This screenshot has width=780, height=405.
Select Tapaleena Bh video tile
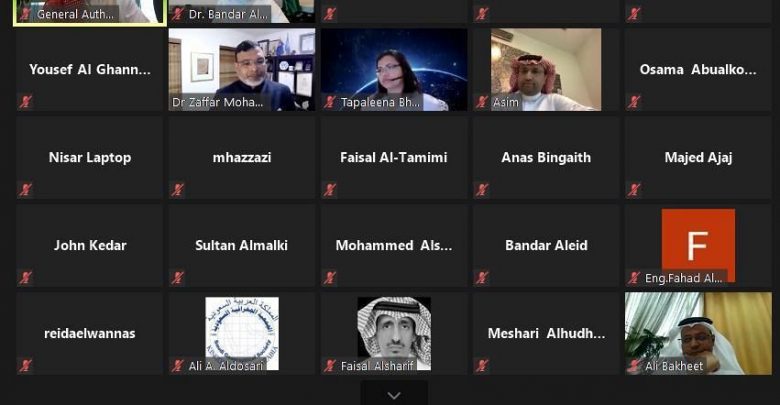(394, 70)
